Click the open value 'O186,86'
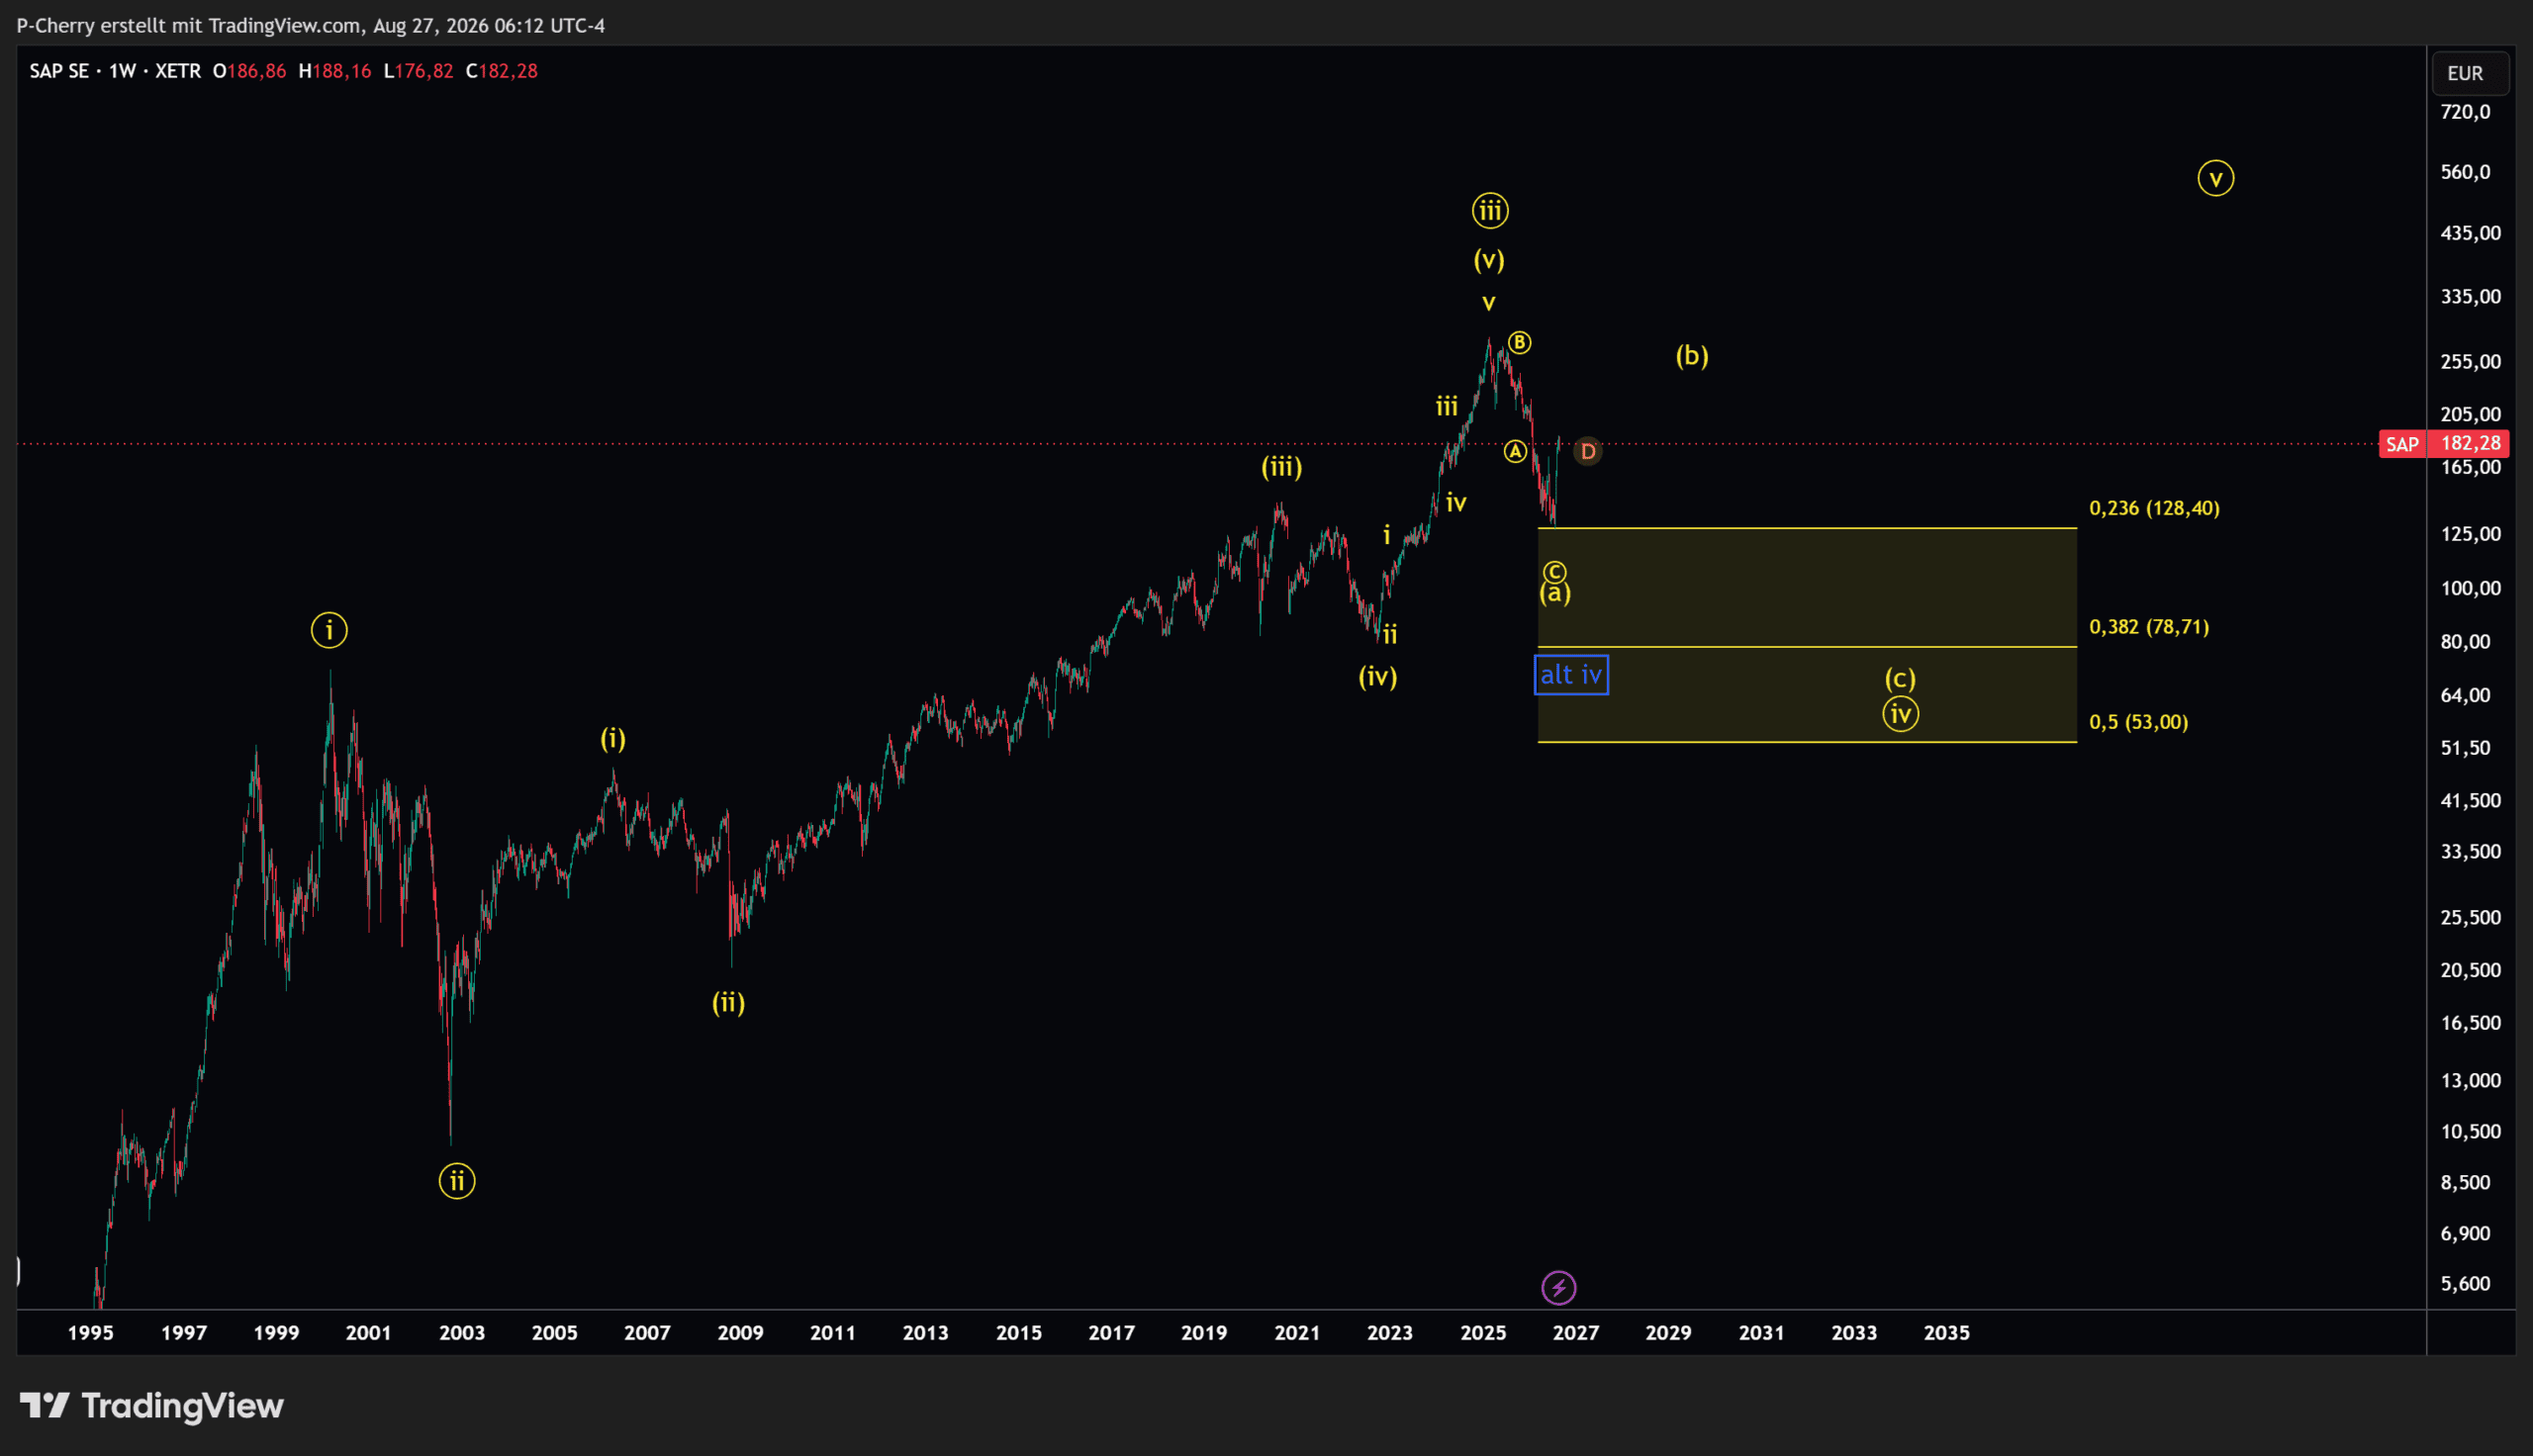The height and width of the screenshot is (1456, 2533). coord(249,71)
